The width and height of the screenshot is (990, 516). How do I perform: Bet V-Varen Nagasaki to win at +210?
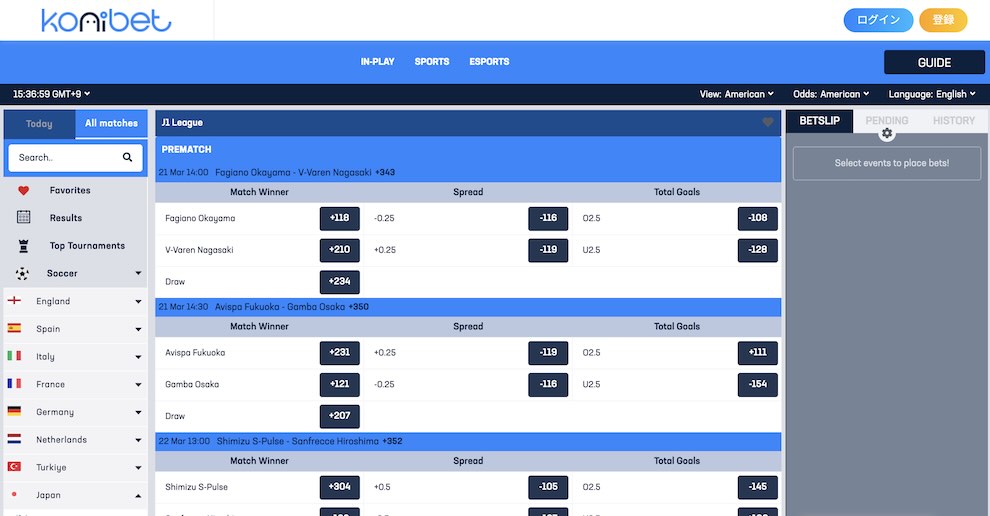[340, 250]
